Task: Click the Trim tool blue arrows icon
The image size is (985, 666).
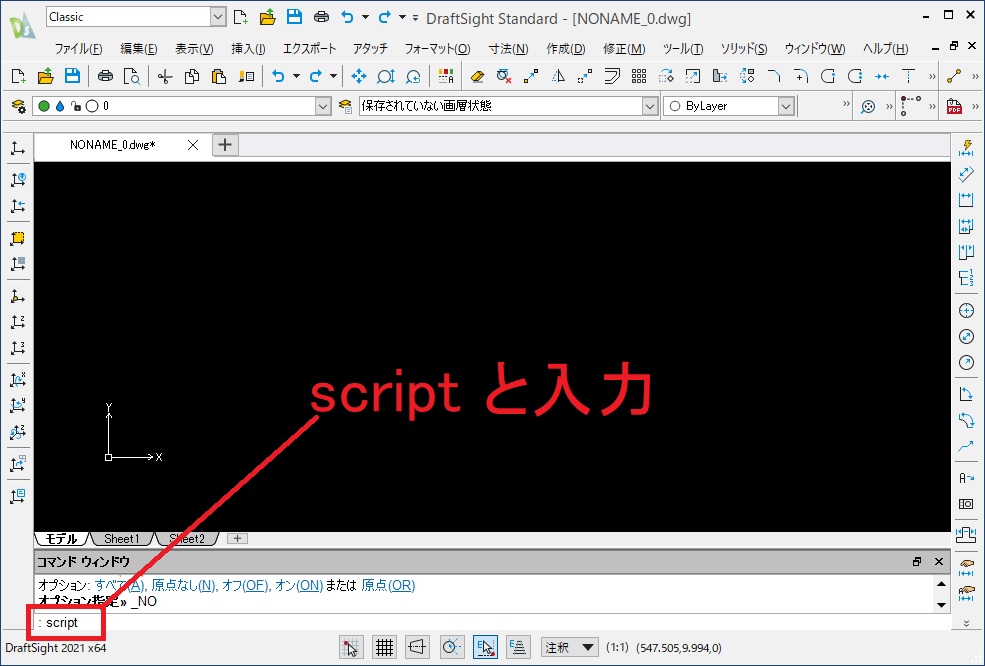Action: (x=882, y=77)
